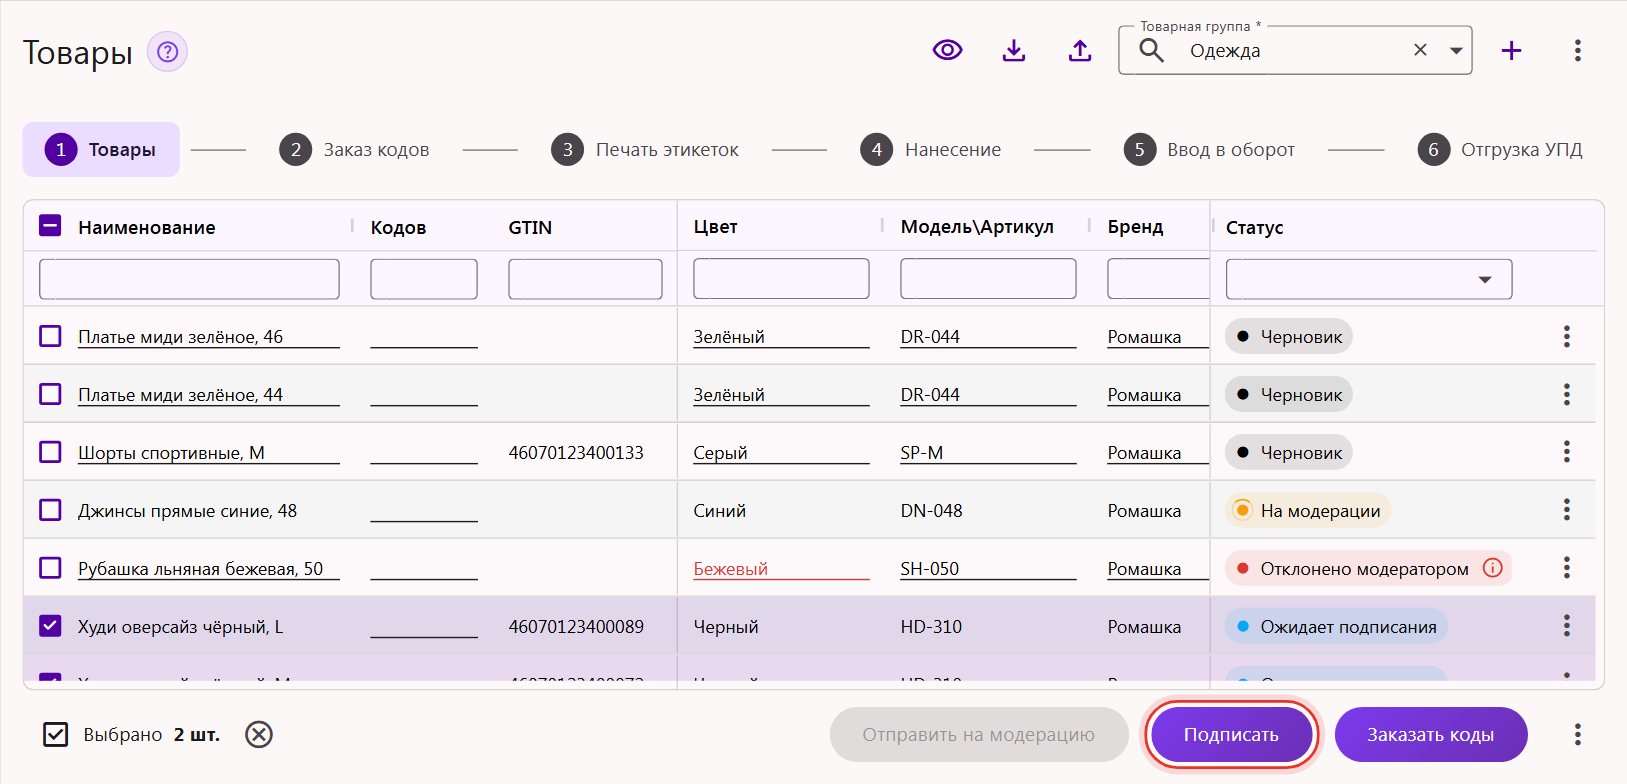Screen dimensions: 1627x784
Task: Check the Рубашка льняная бежевая, 50 row
Action: point(50,568)
